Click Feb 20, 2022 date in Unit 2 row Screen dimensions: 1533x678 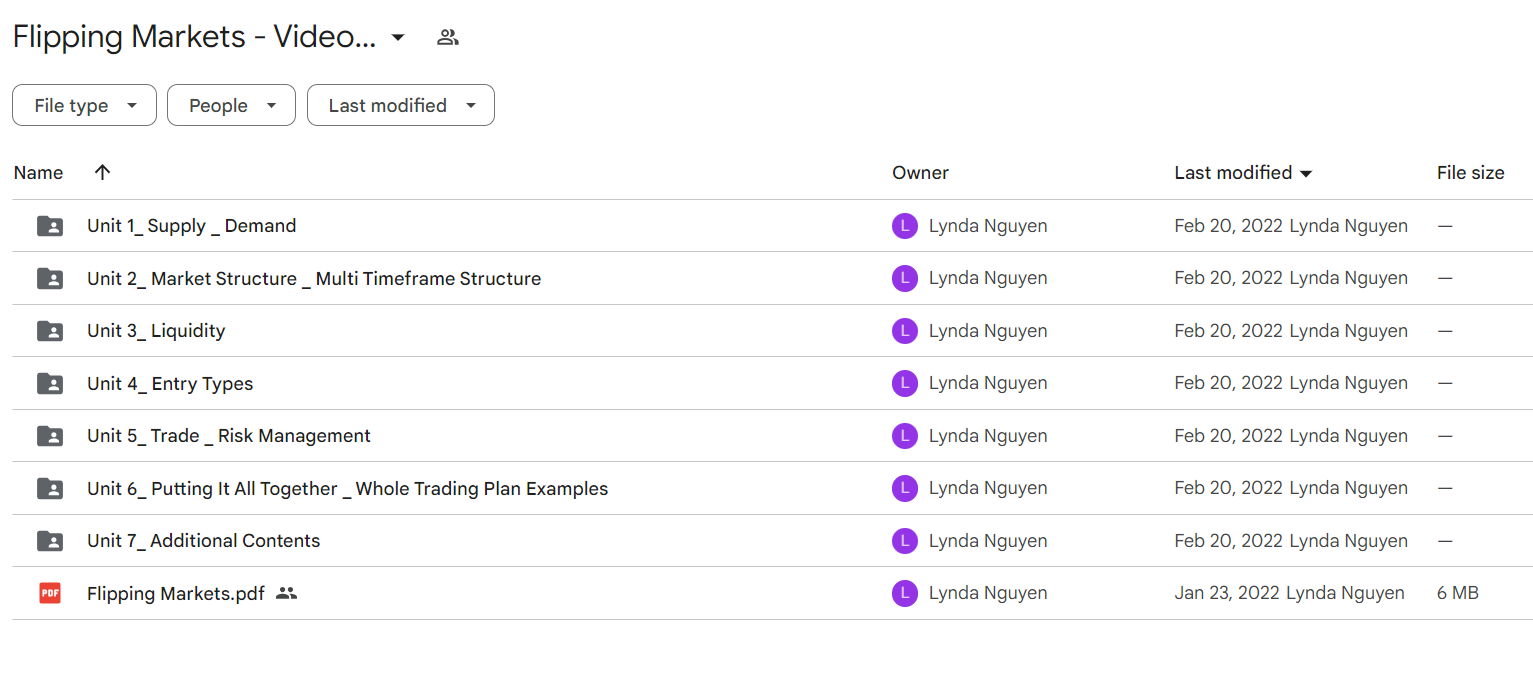point(1228,278)
